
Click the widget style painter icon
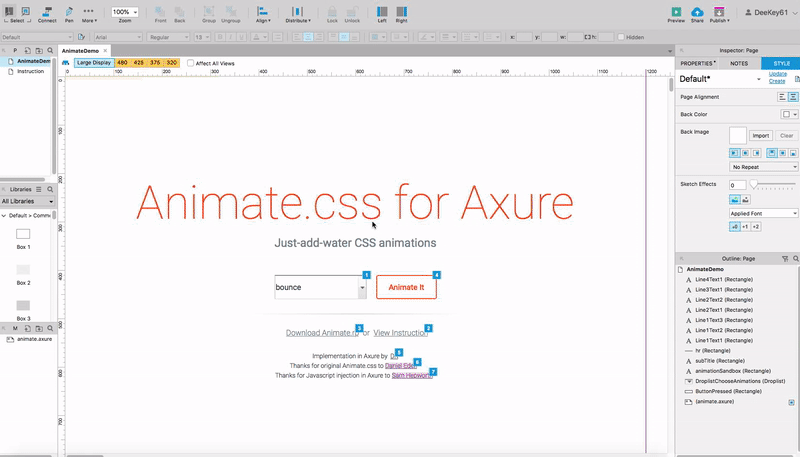(81, 37)
